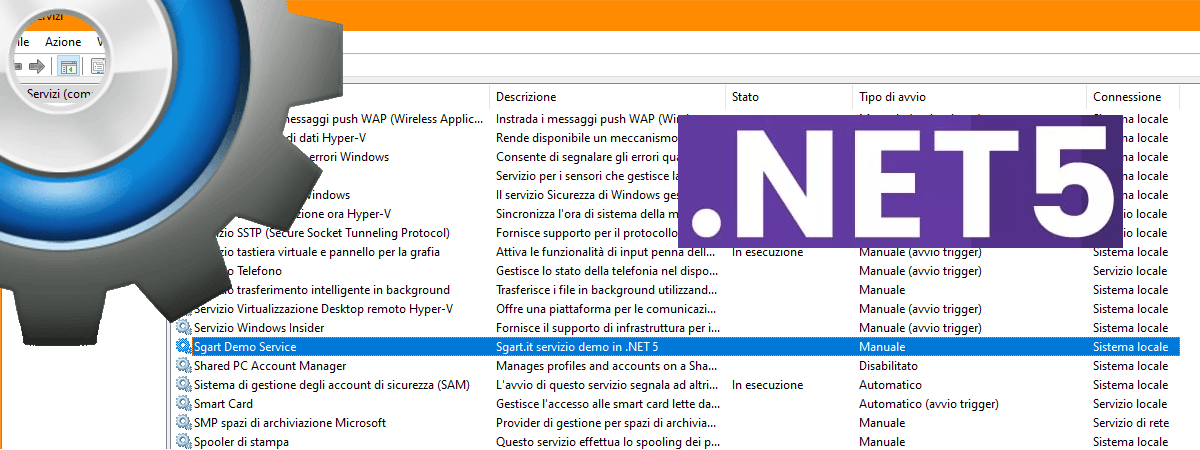Click the 'trasferimento intelligente in background' service name
The height and width of the screenshot is (450, 1200).
tap(340, 290)
